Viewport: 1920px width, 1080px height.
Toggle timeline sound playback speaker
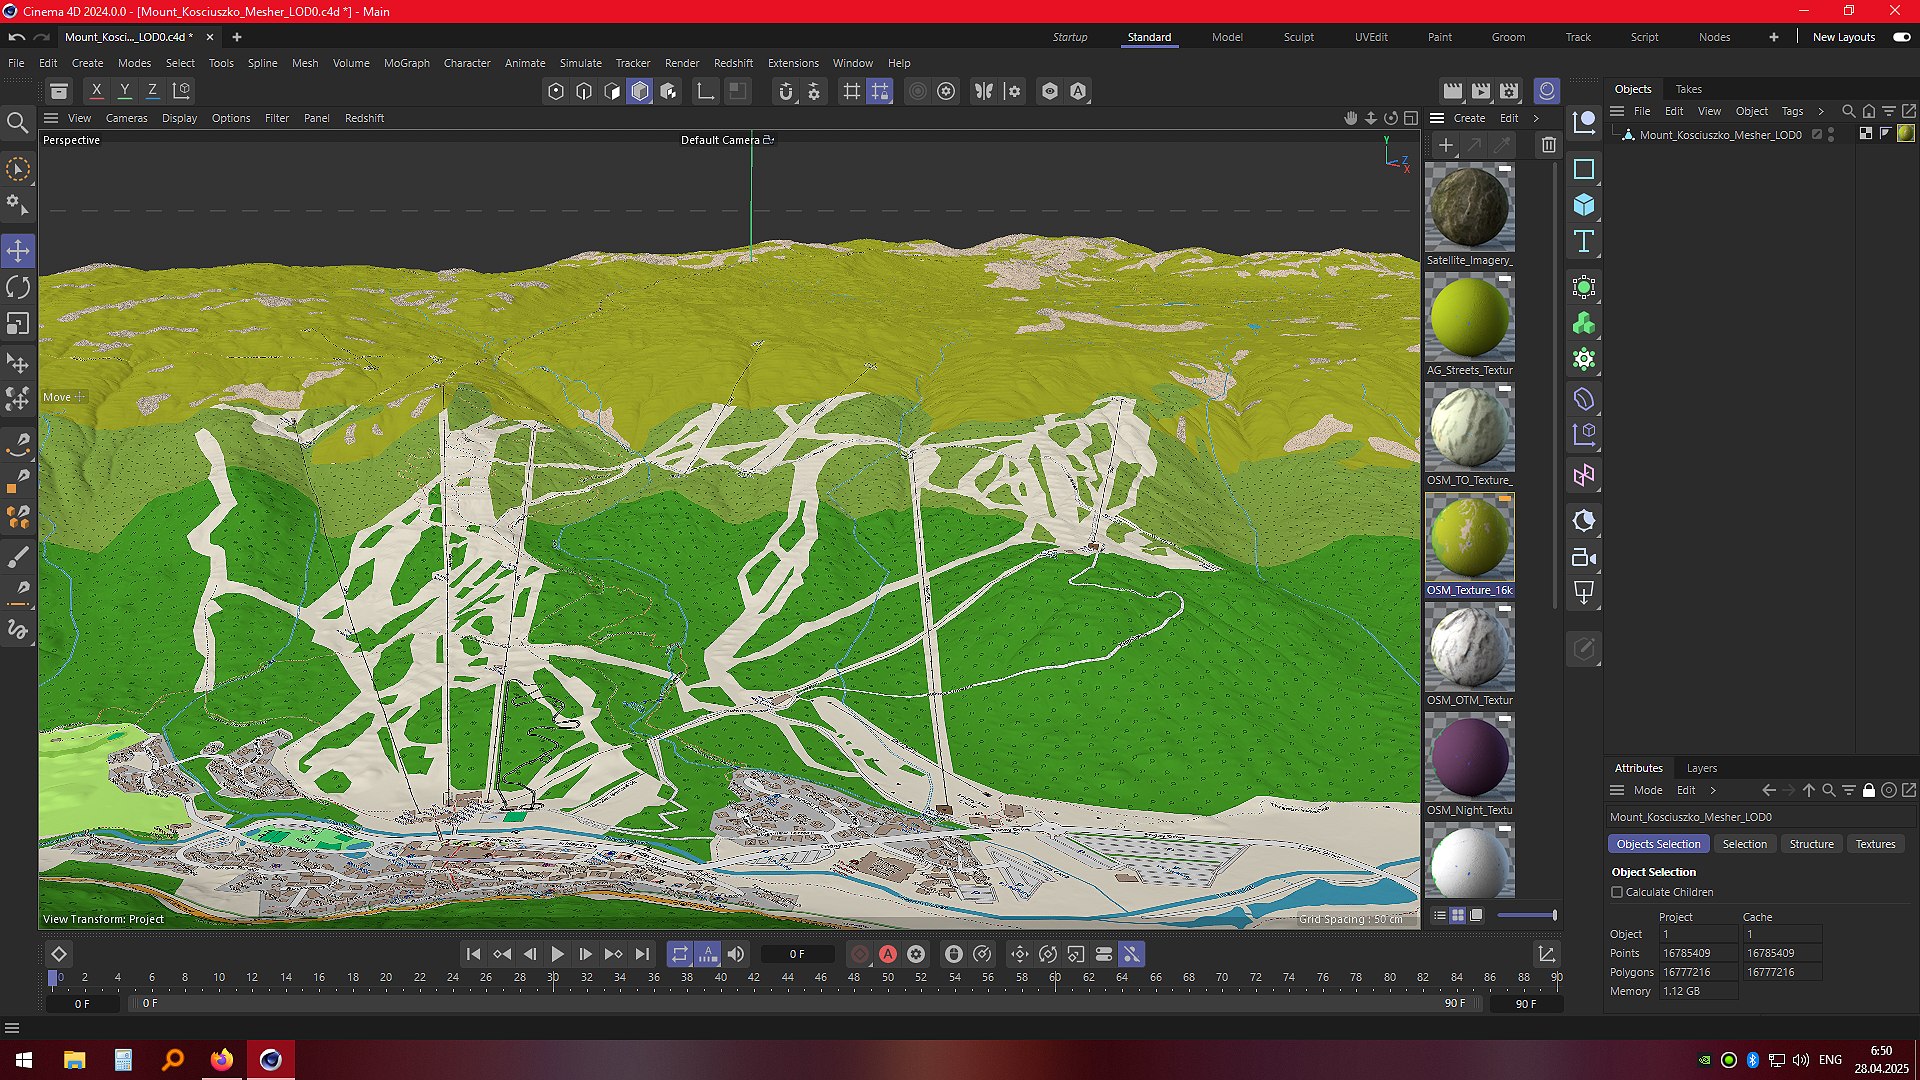(x=736, y=954)
